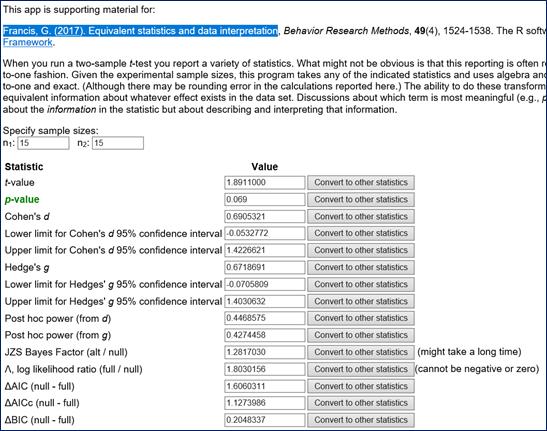Follow the Framework hyperlink

28,42
